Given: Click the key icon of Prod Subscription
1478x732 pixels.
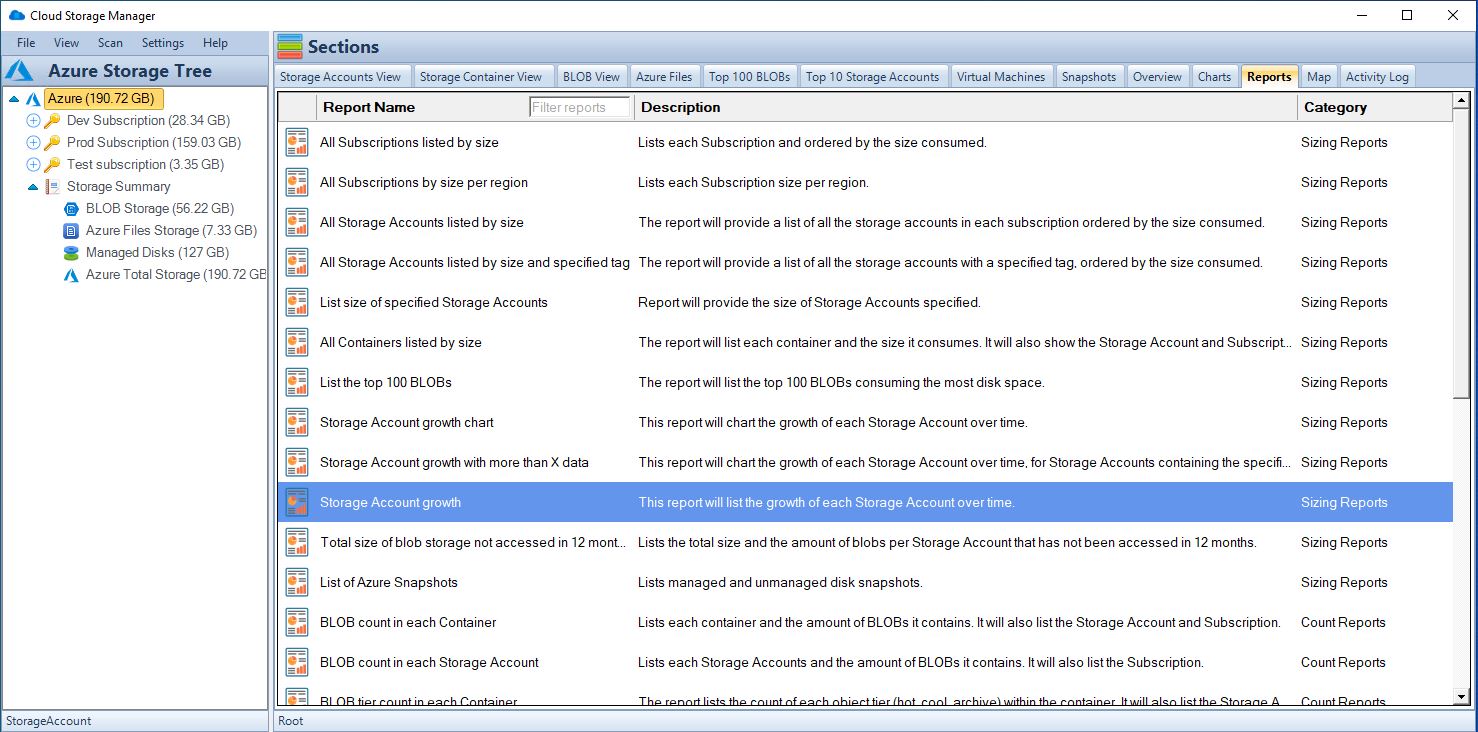Looking at the screenshot, I should 52,142.
